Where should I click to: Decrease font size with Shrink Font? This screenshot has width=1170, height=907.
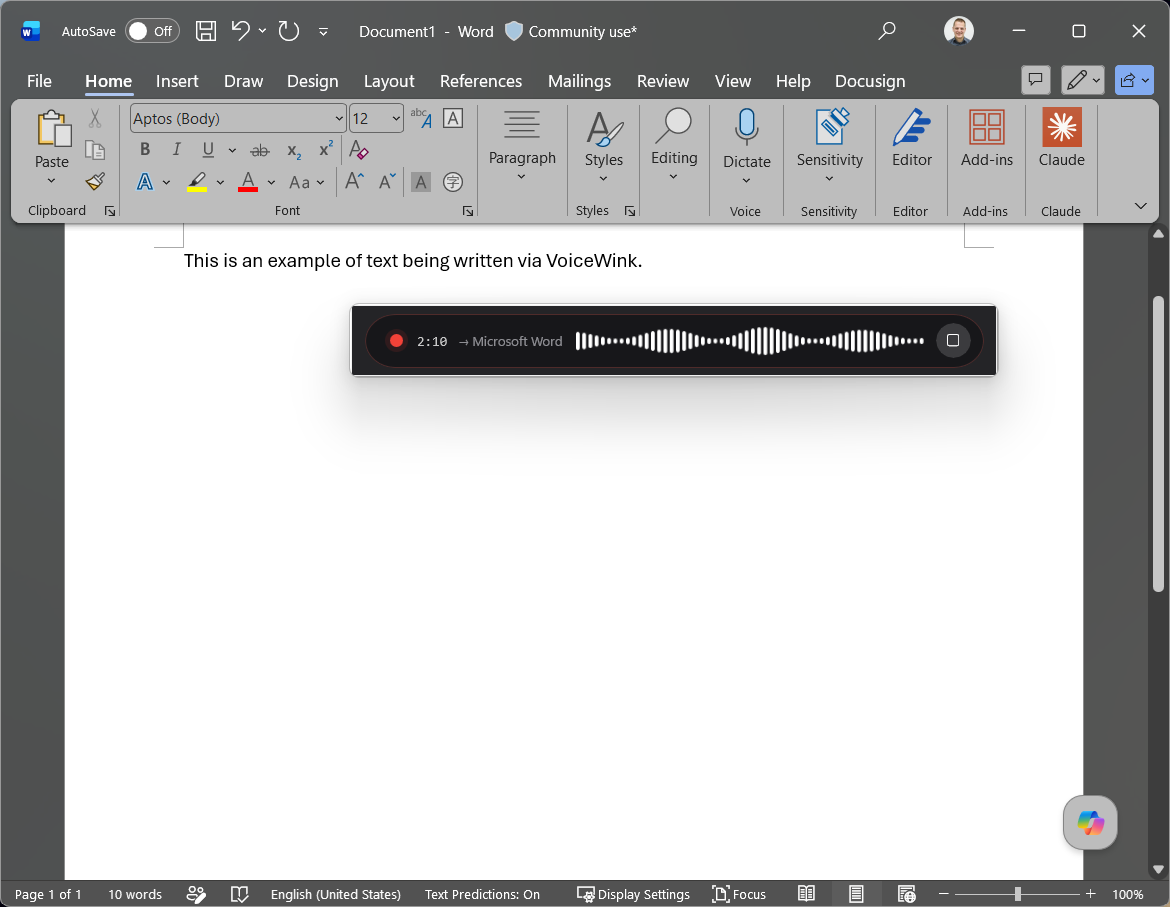387,181
